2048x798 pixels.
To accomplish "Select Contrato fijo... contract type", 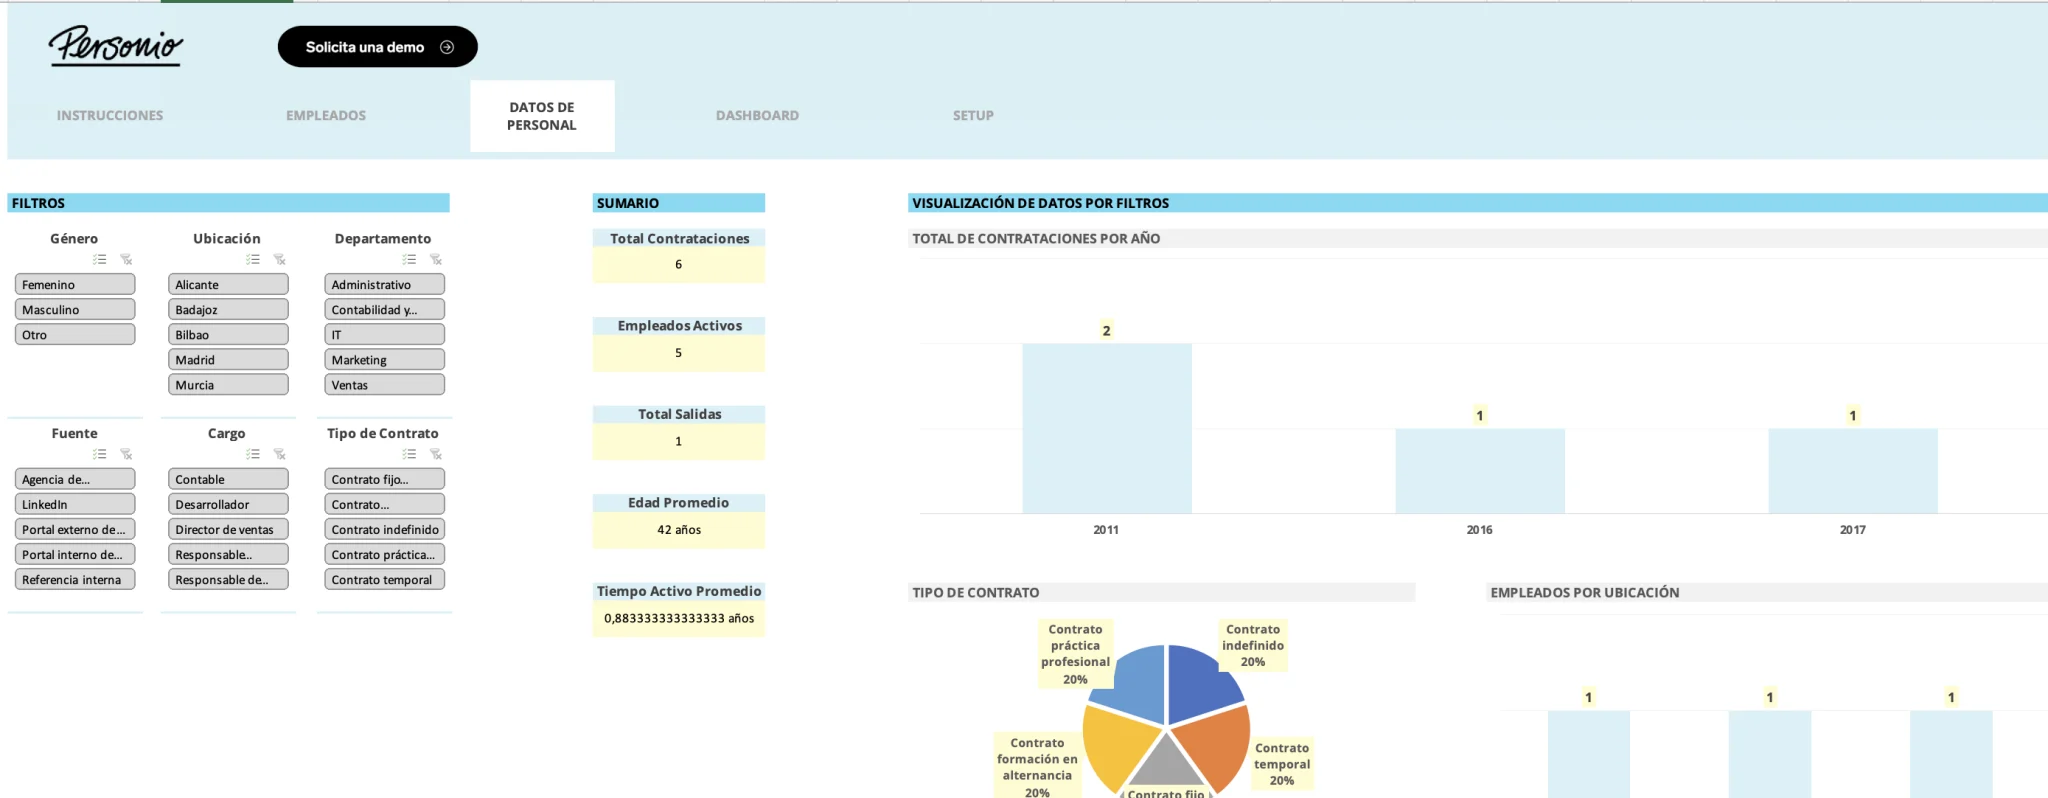I will click(x=384, y=480).
